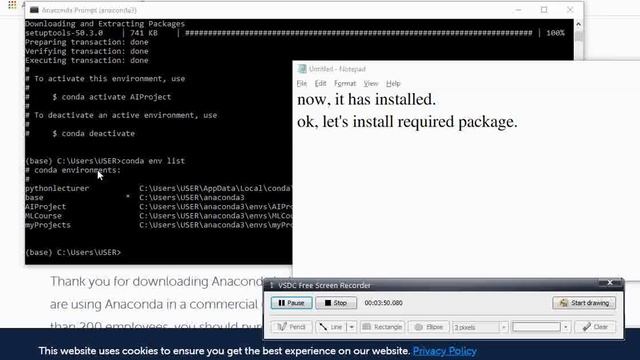Click the "ok, let's install required package." line

407,122
